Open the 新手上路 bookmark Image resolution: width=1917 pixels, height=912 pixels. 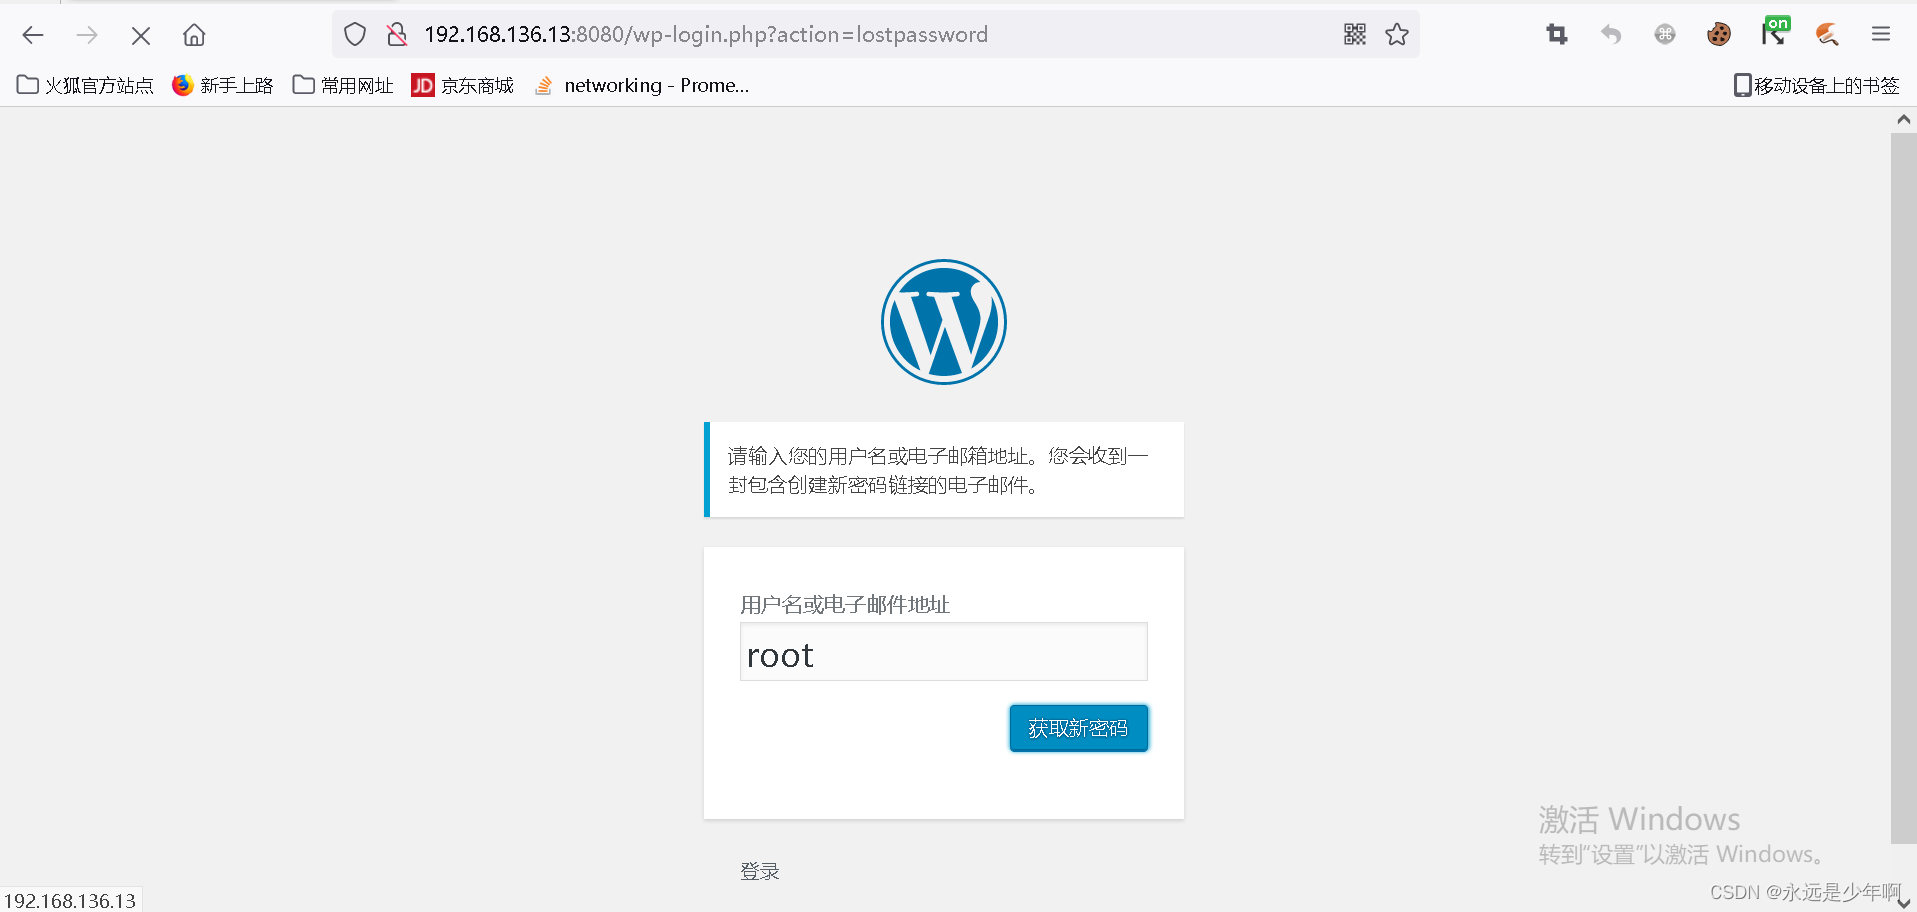pyautogui.click(x=222, y=86)
